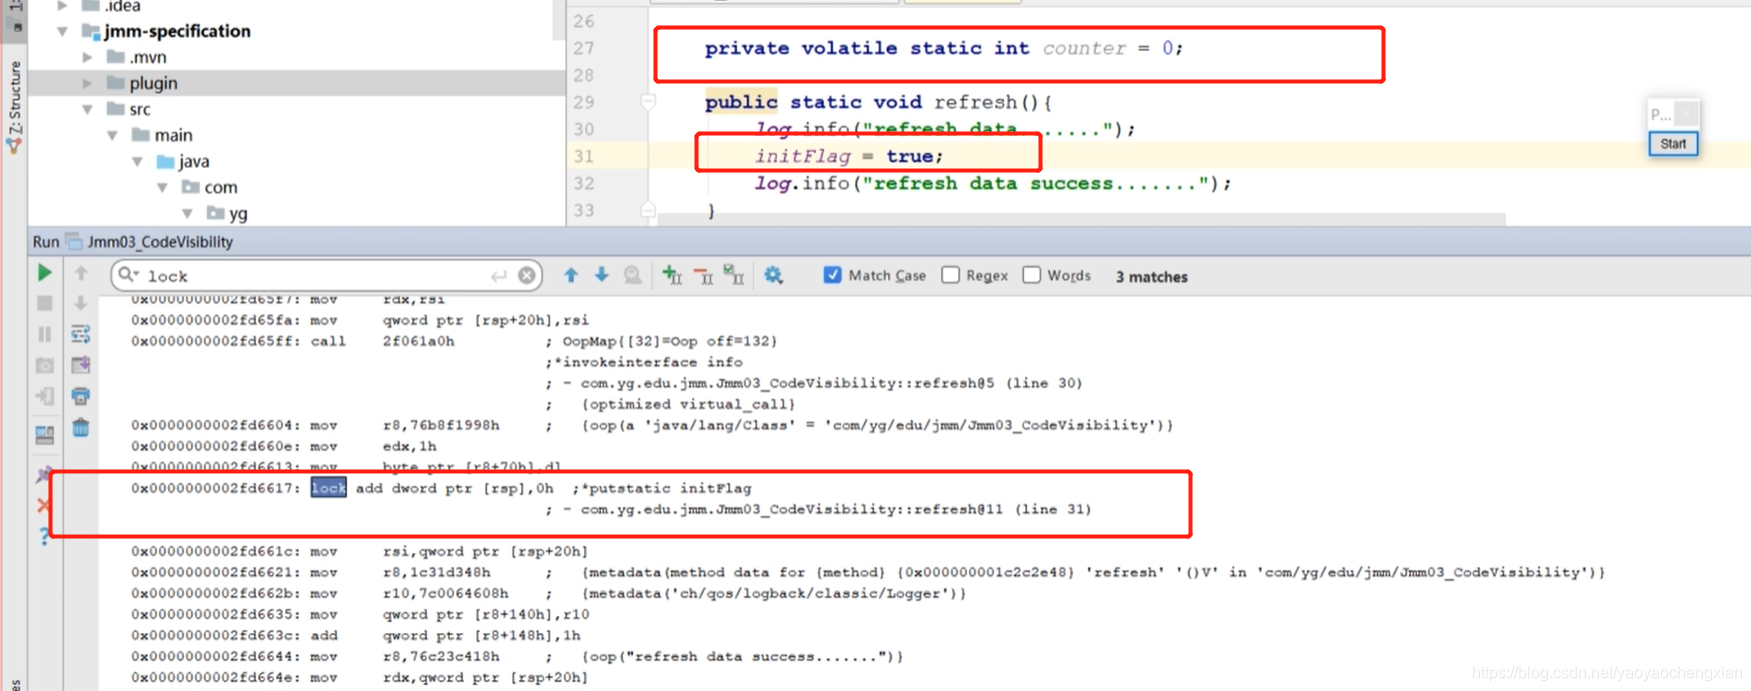Image resolution: width=1751 pixels, height=691 pixels.
Task: Click line 31 in editor gutter
Action: click(584, 156)
